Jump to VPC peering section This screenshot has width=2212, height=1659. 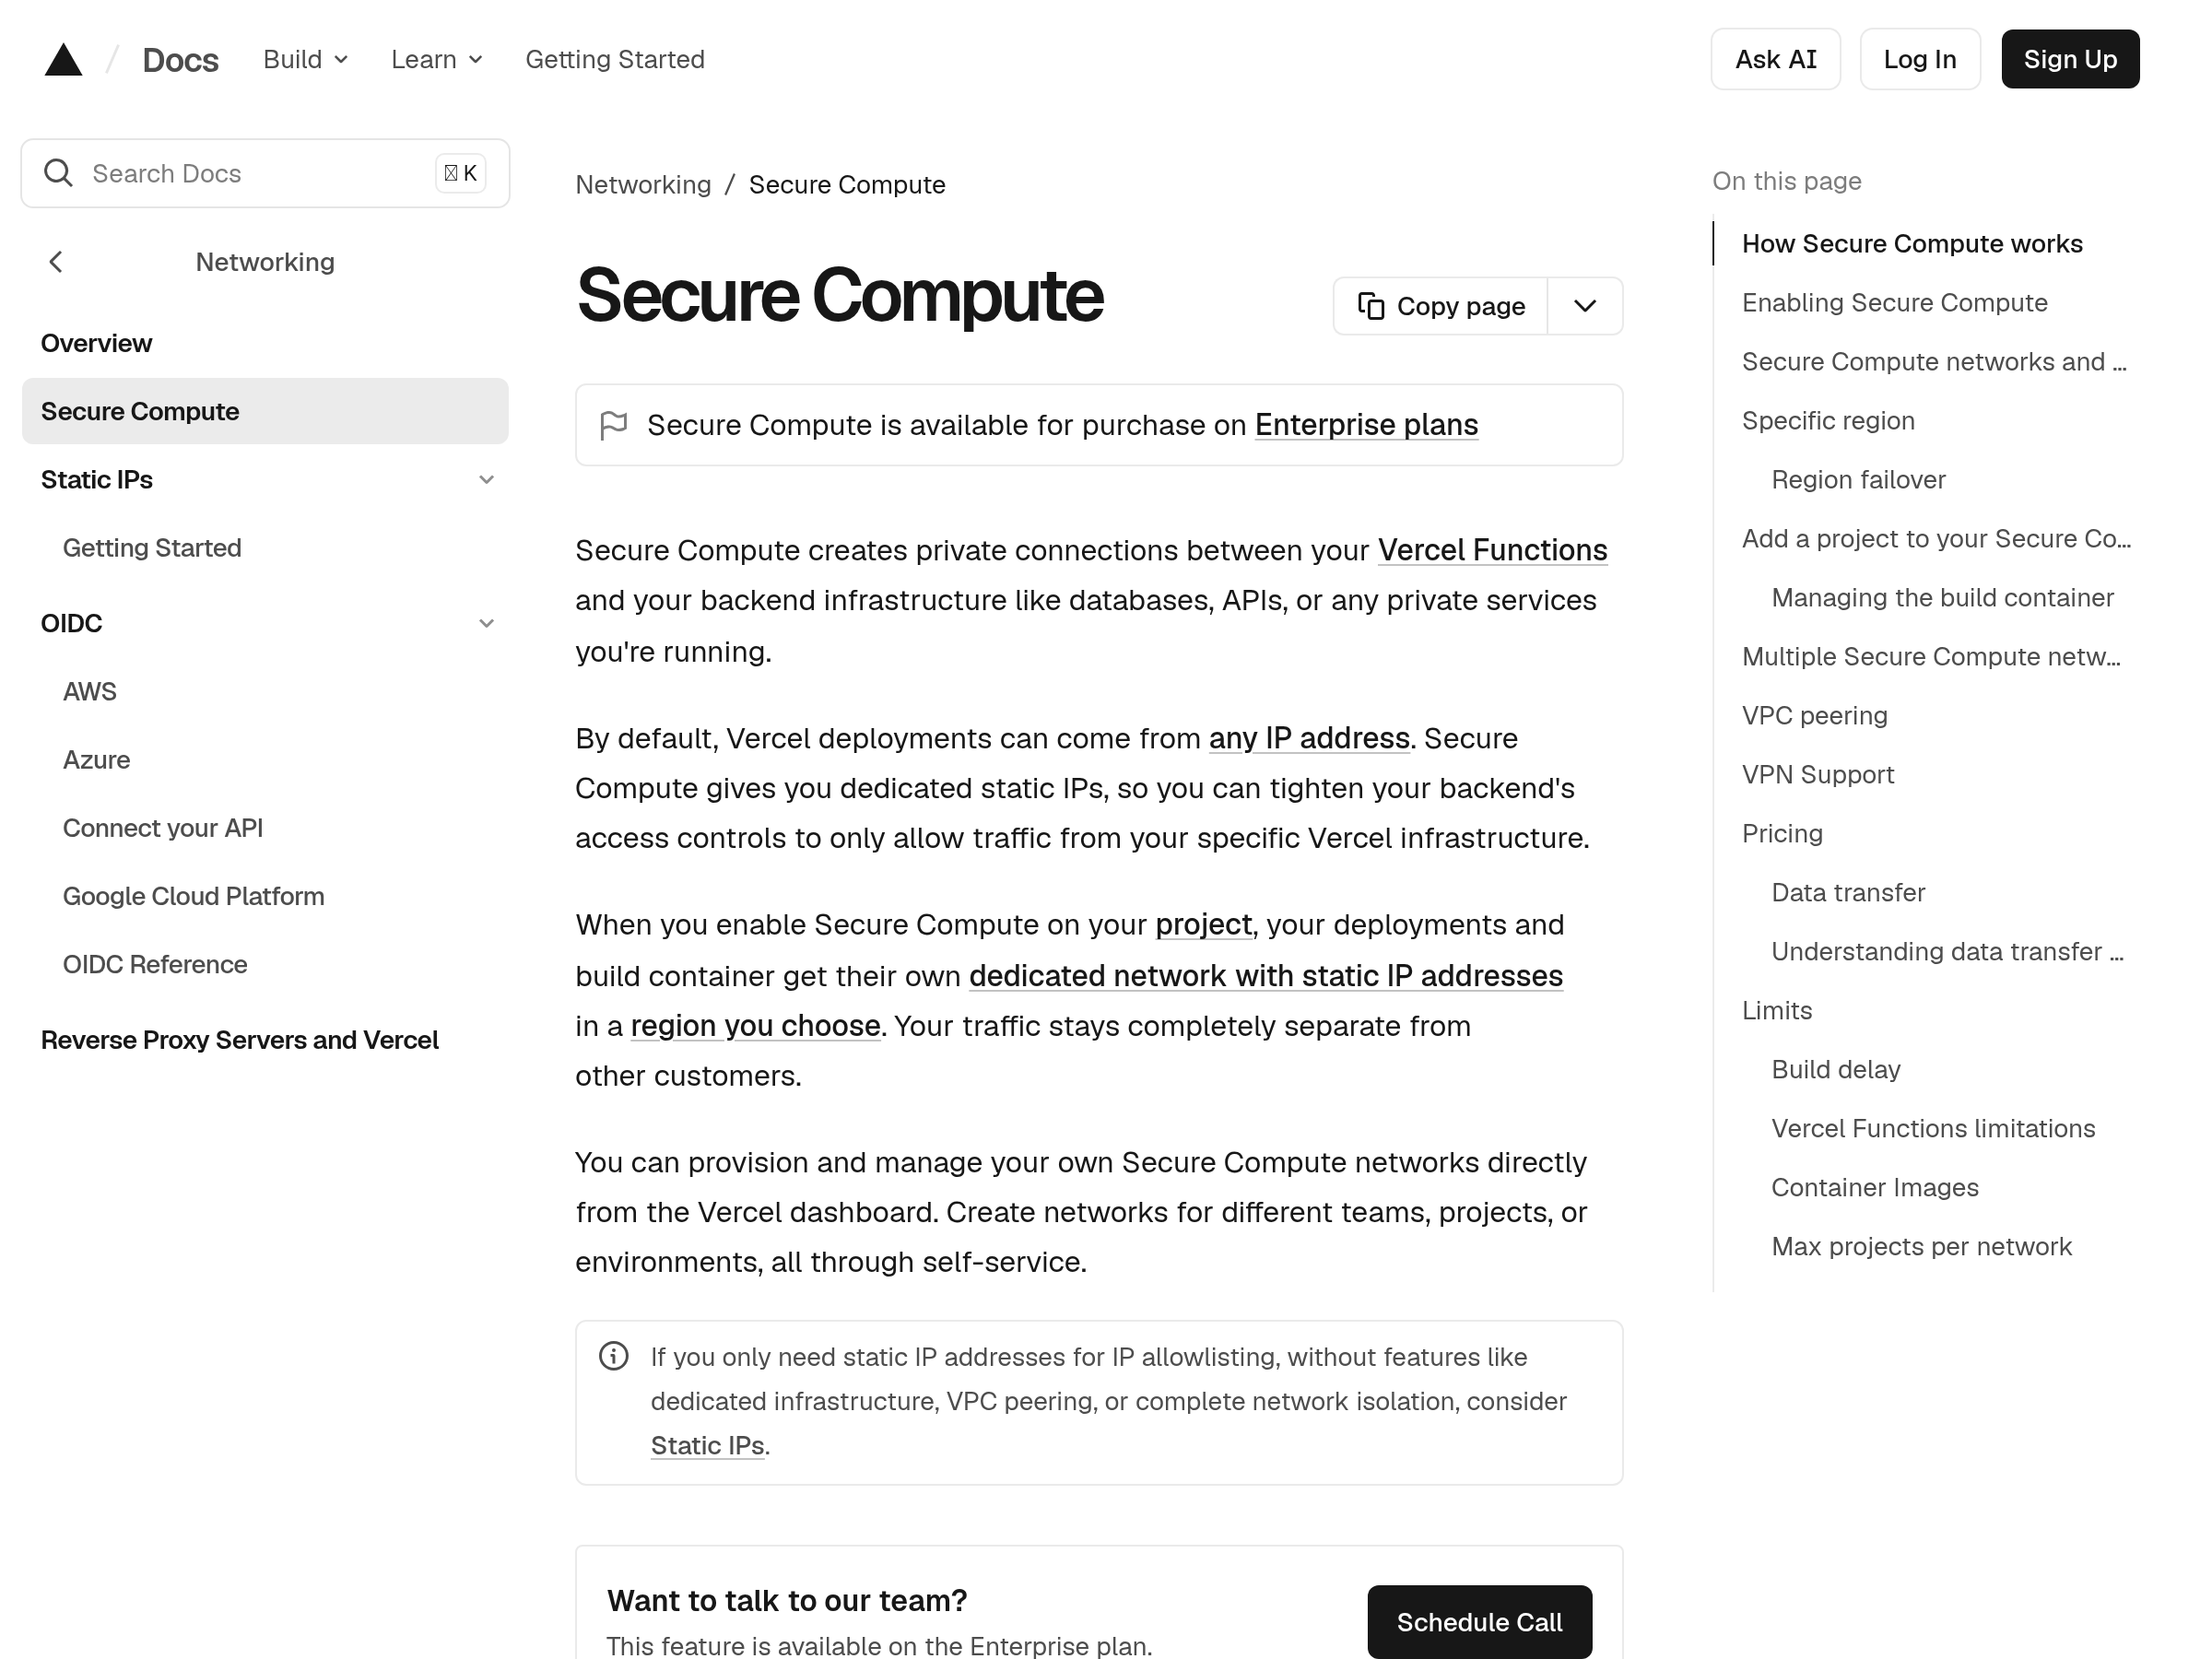click(x=1814, y=715)
